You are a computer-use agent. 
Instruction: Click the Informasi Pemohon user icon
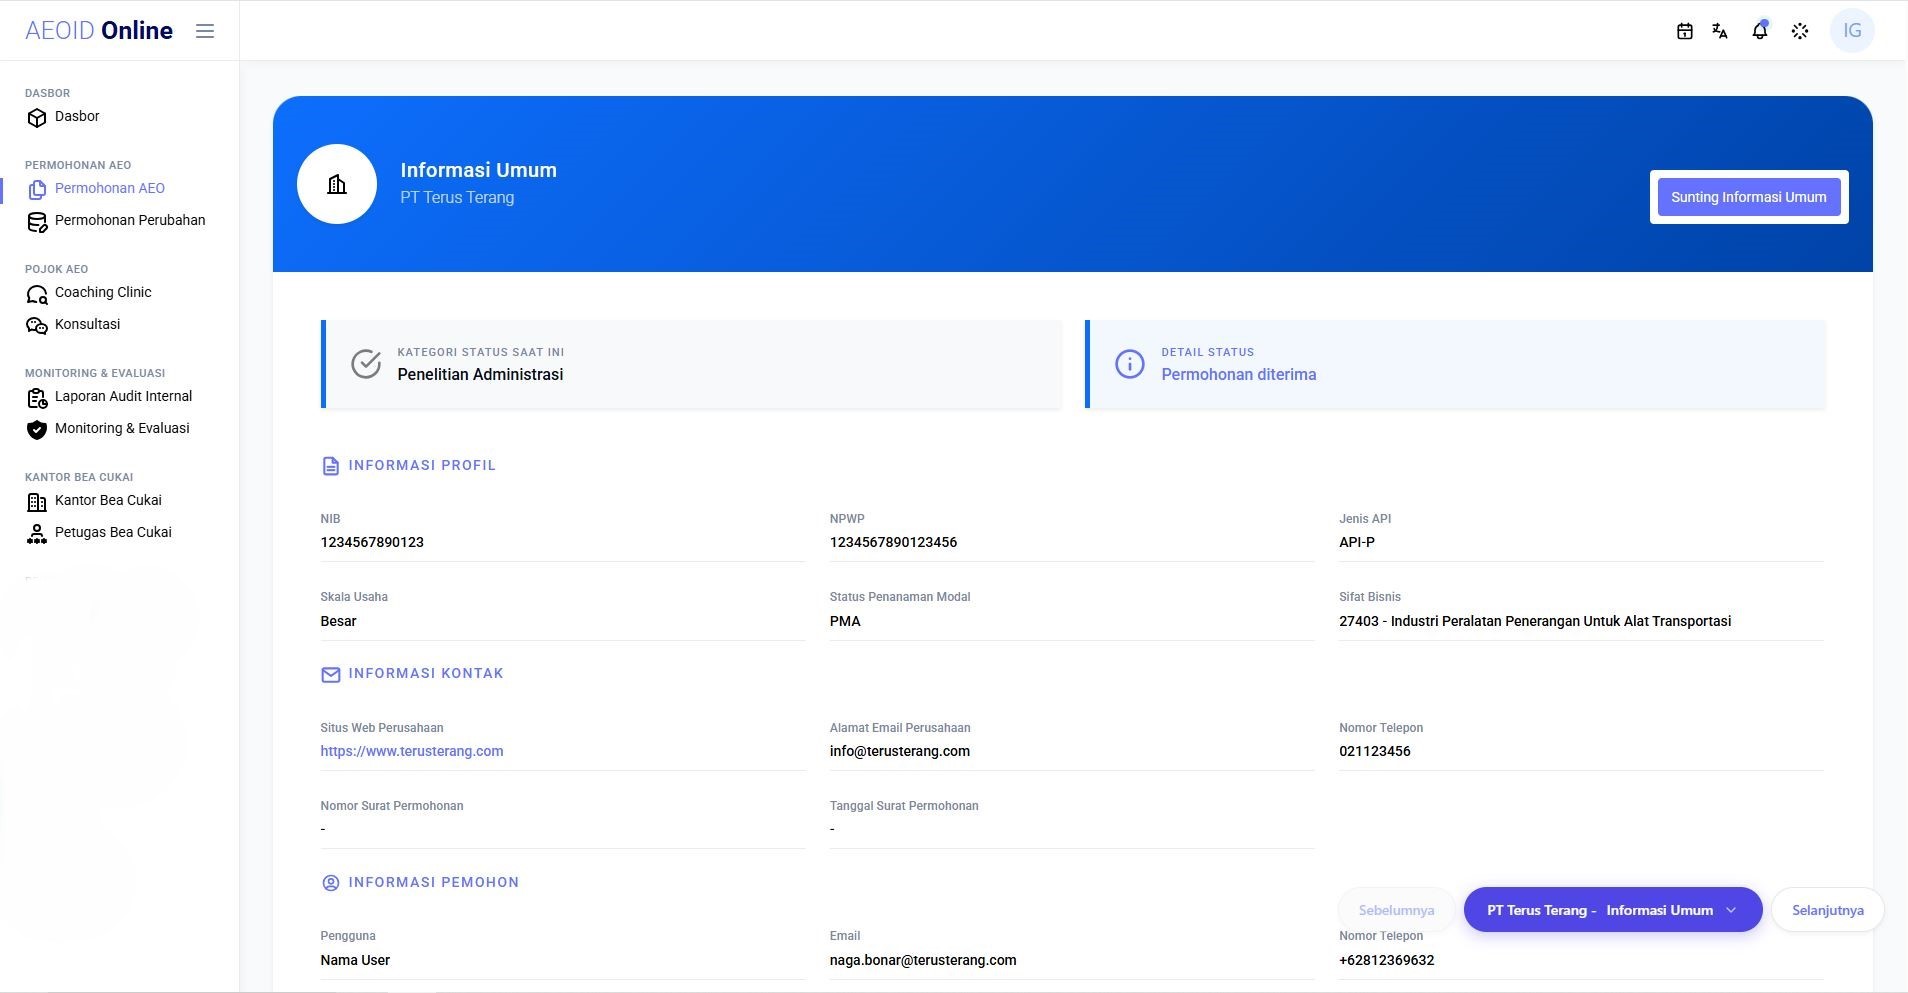pos(331,883)
